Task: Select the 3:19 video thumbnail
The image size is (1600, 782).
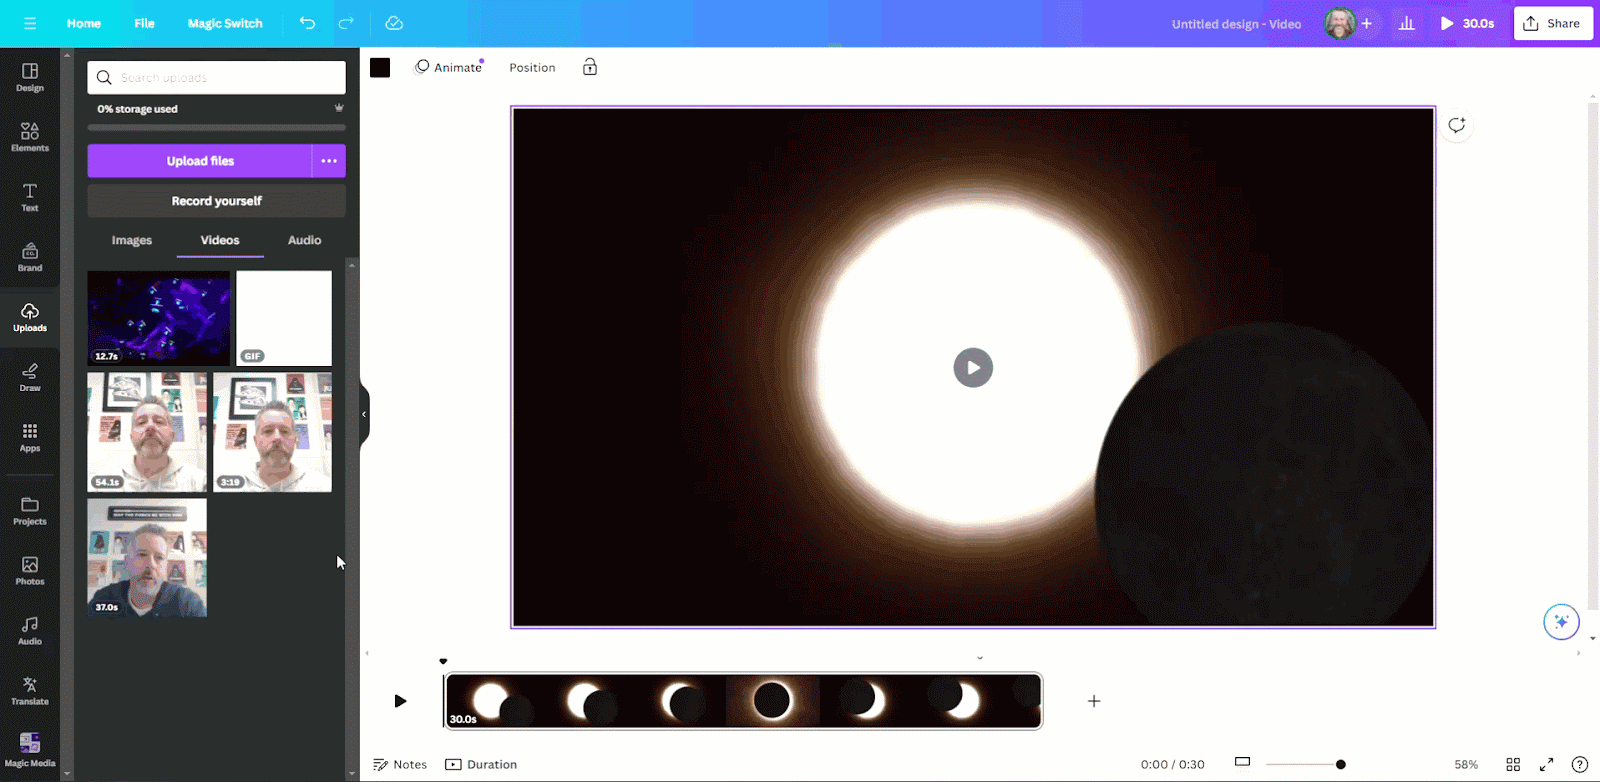Action: click(272, 432)
